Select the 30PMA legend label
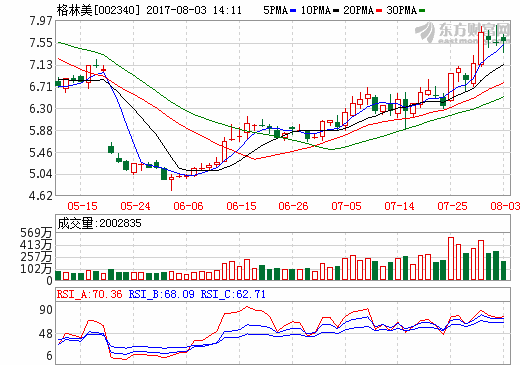 [x=402, y=10]
